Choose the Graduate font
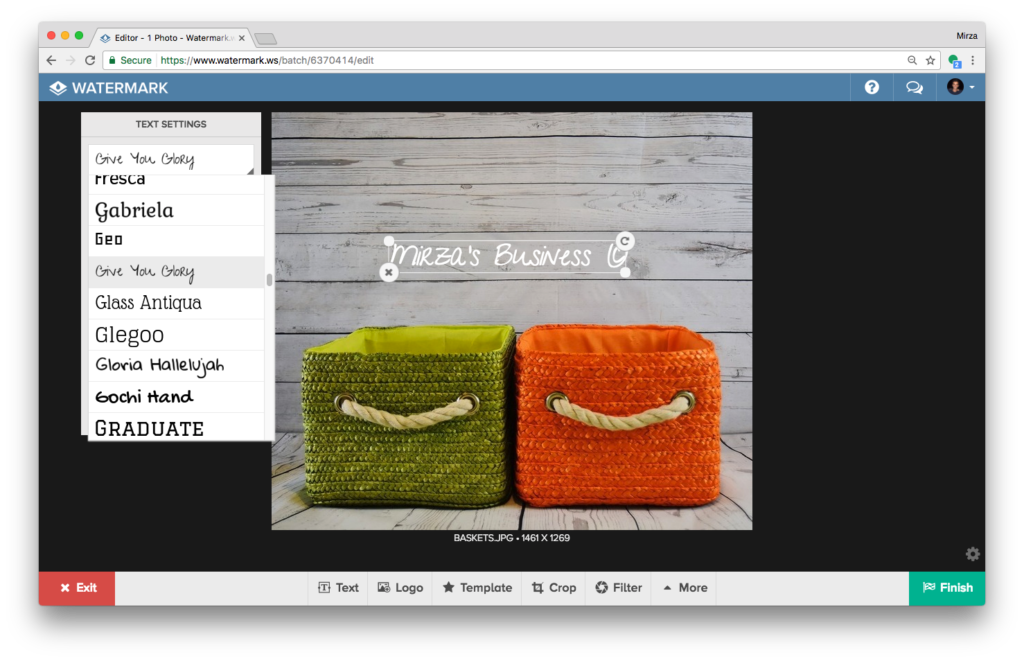This screenshot has height=661, width=1024. (176, 427)
